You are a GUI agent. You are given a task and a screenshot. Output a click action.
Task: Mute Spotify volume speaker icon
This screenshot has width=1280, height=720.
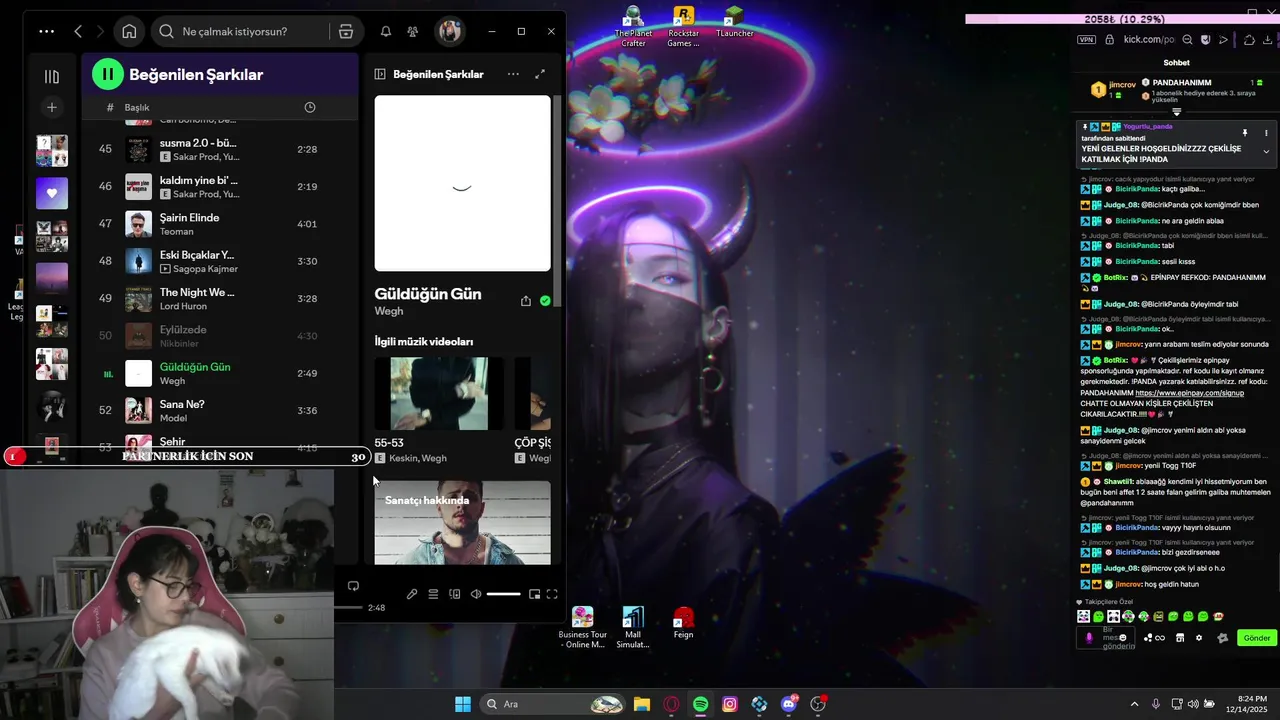pos(476,594)
